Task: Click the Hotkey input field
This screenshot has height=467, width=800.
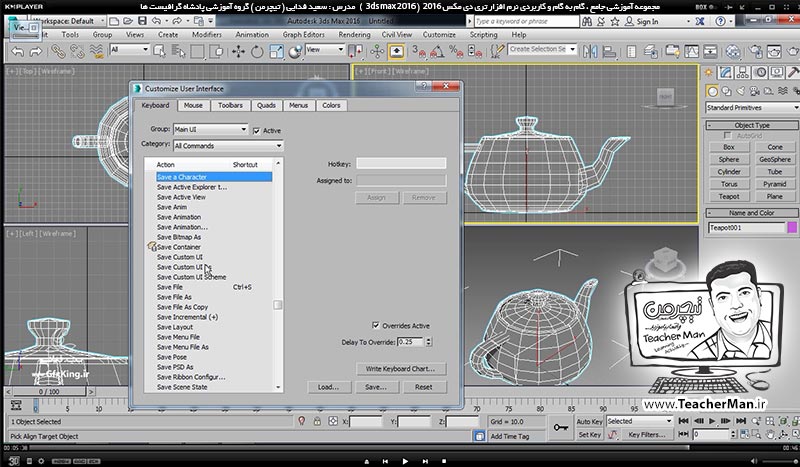Action: point(401,163)
